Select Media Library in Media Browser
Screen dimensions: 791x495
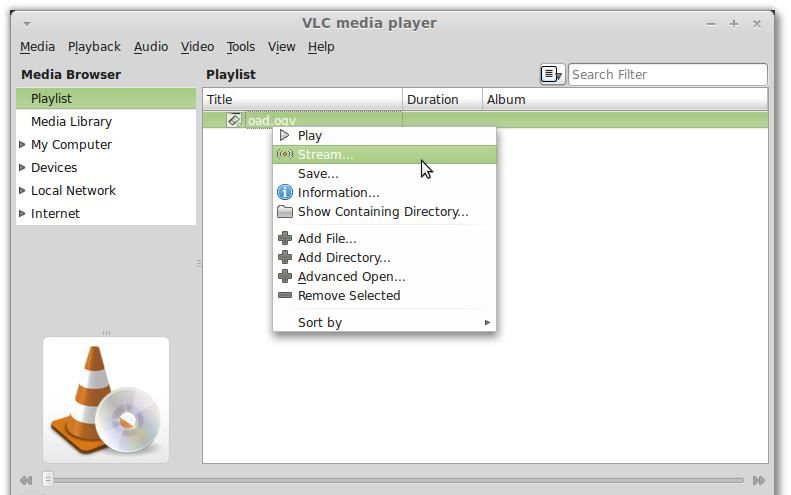(x=106, y=122)
